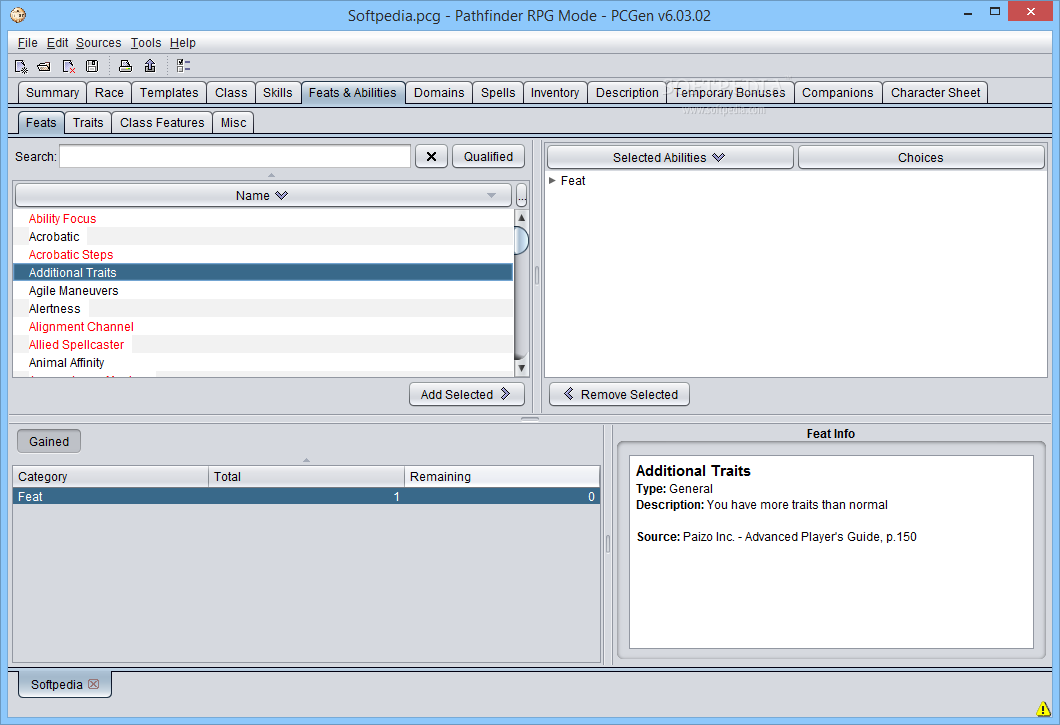This screenshot has width=1060, height=725.
Task: Switch to the Summary tab
Action: [x=52, y=93]
